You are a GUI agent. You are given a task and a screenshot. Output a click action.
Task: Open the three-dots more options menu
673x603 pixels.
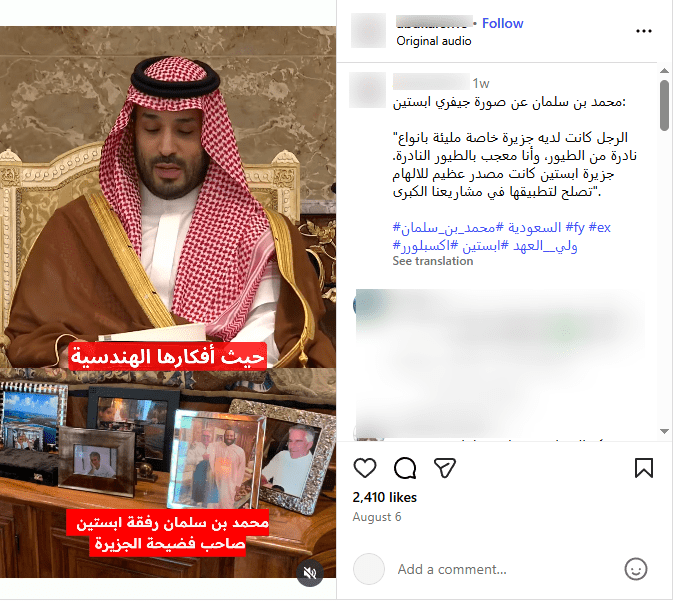(x=644, y=31)
